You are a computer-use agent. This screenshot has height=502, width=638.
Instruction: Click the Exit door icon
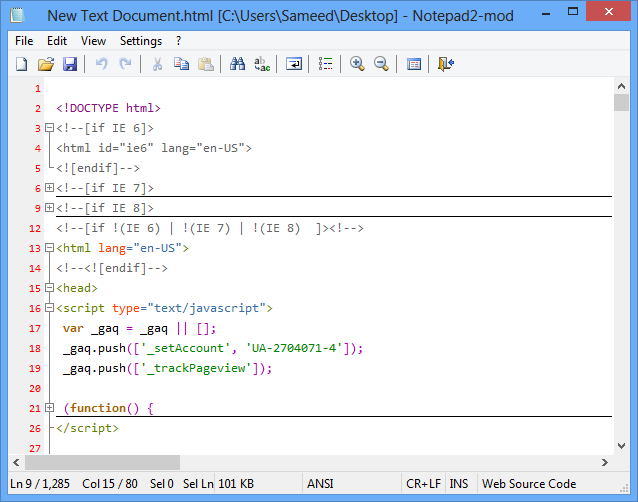(x=446, y=64)
